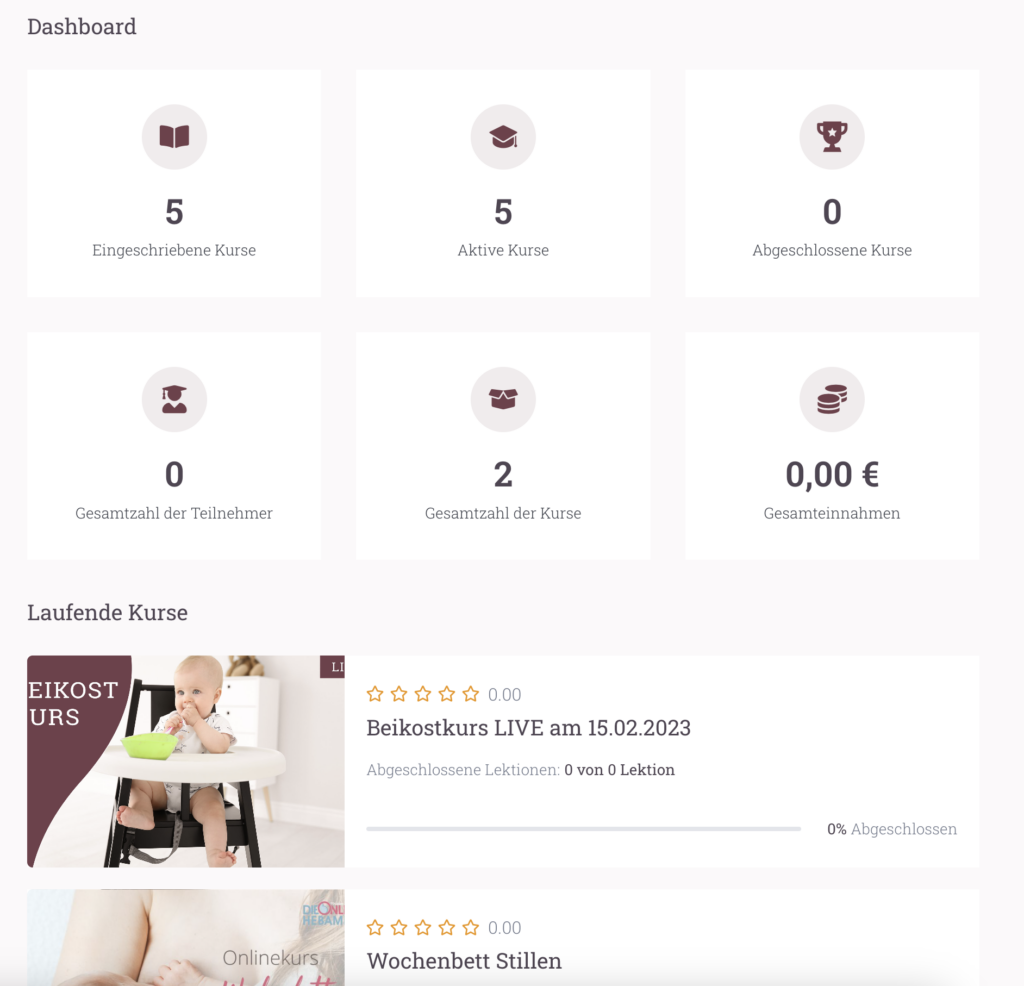Viewport: 1024px width, 986px height.
Task: Open the Wochenbett Stillen course title
Action: pyautogui.click(x=464, y=961)
